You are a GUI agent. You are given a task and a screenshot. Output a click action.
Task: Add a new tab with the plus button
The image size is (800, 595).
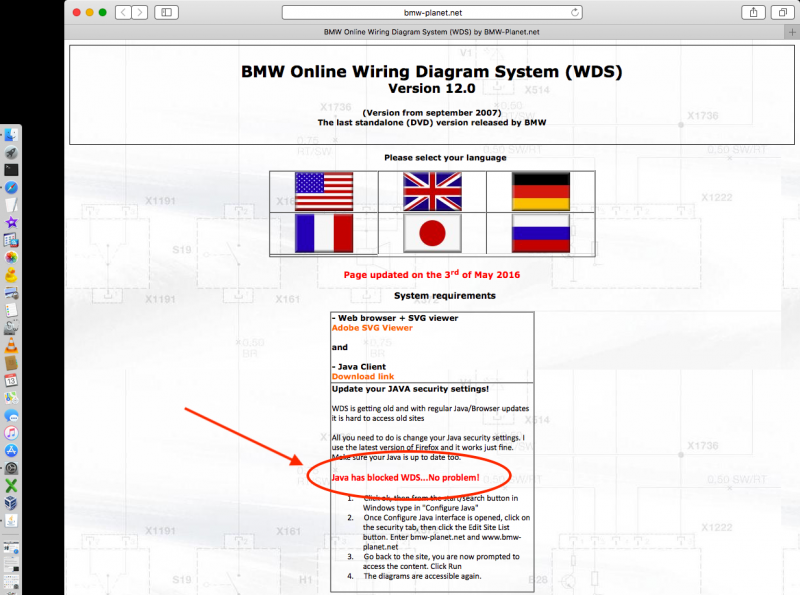792,32
